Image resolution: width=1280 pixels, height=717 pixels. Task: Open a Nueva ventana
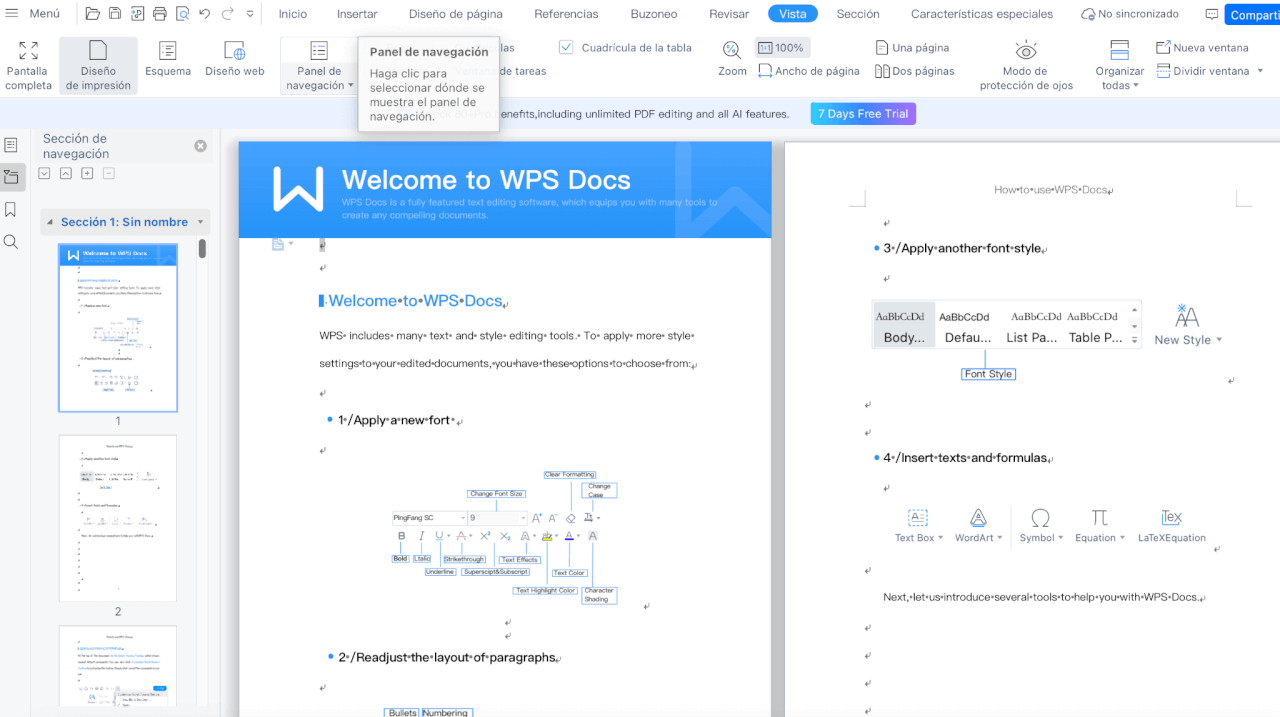click(x=1202, y=47)
